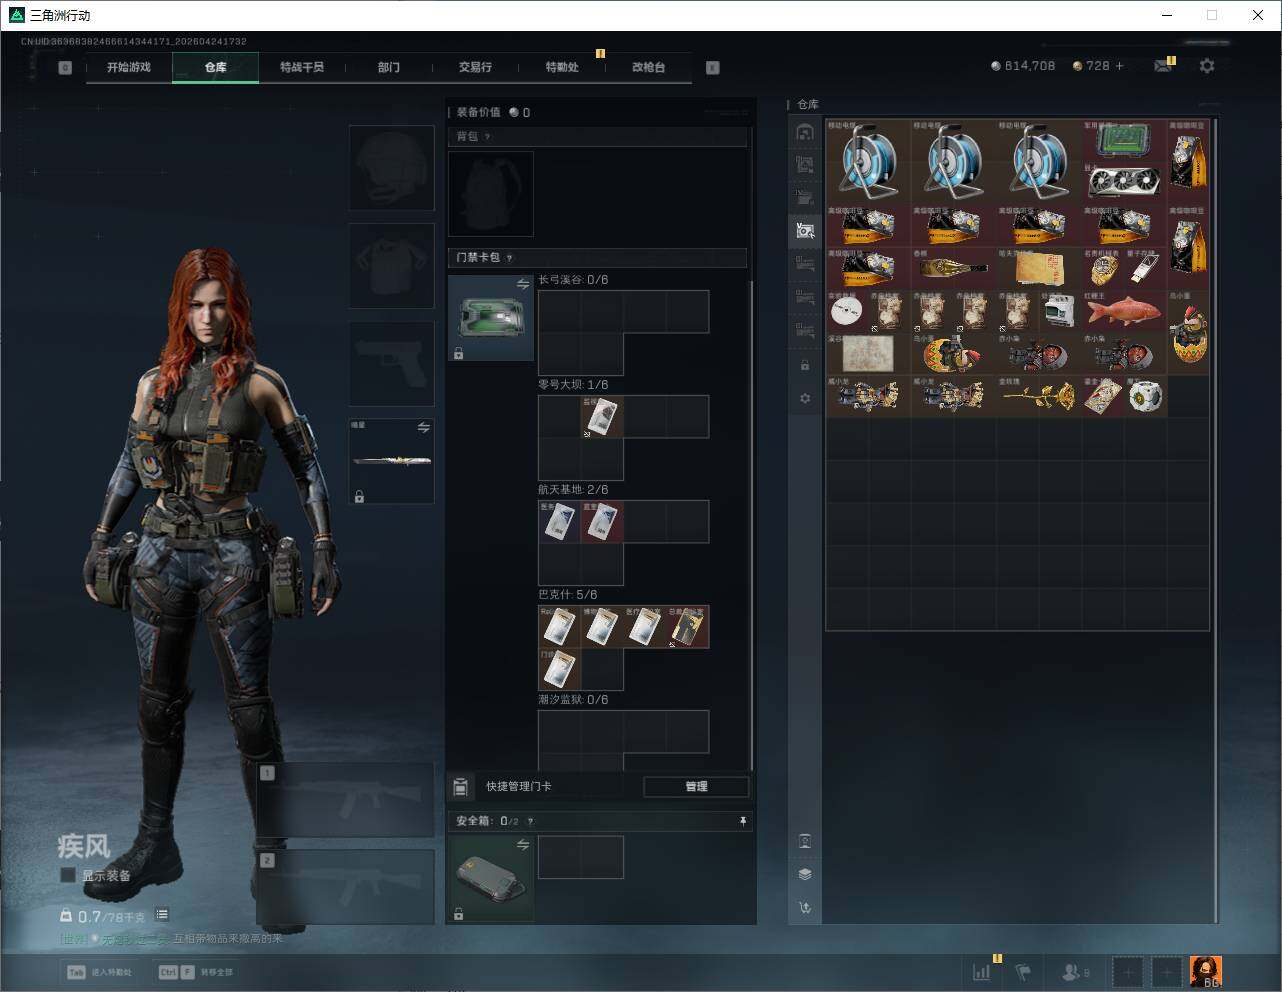Click the quick keycard management icon

461,787
